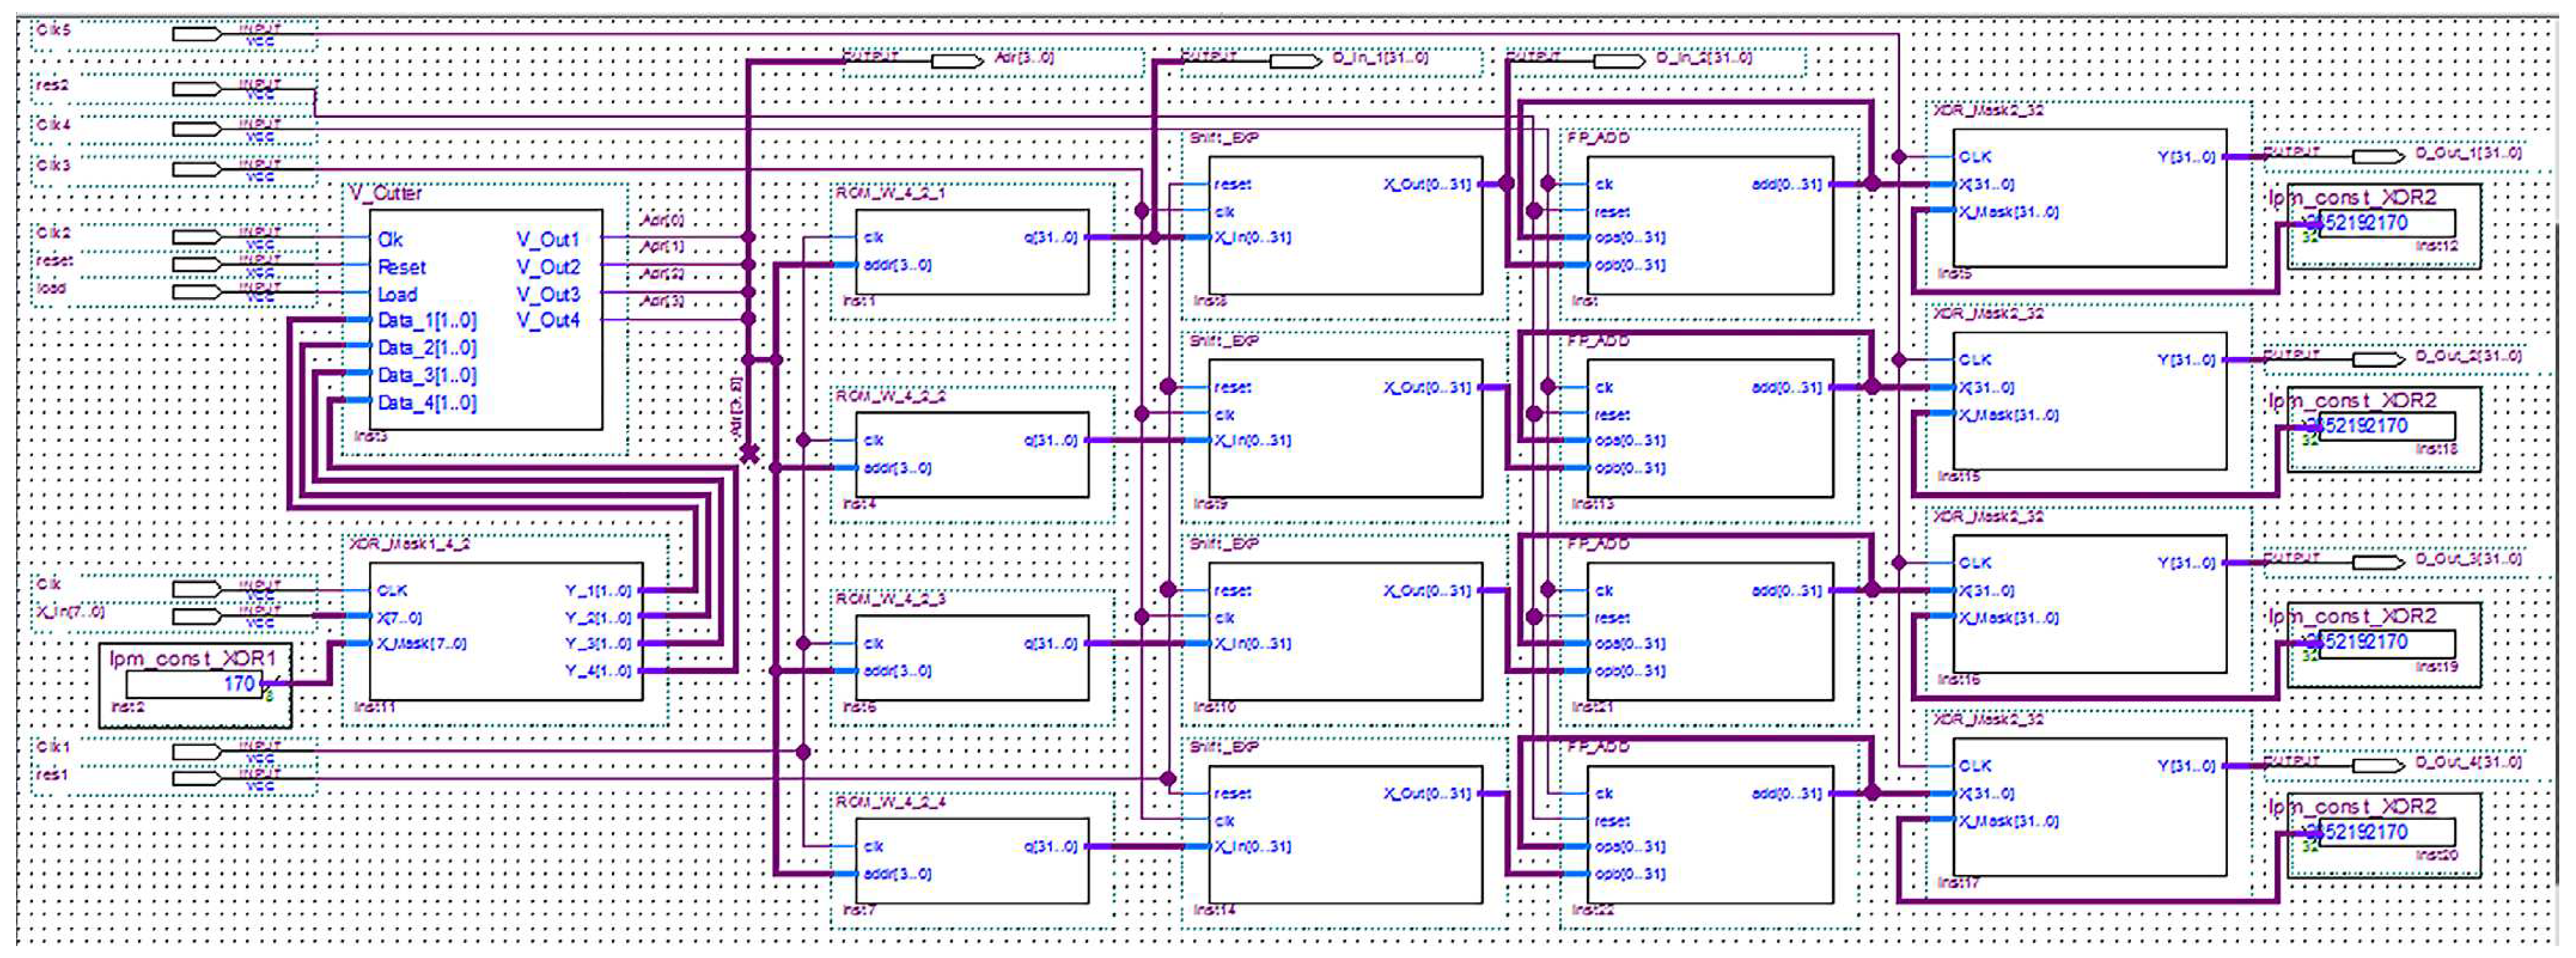
Task: Click the Clk5 input pin symbol
Action: [197, 34]
